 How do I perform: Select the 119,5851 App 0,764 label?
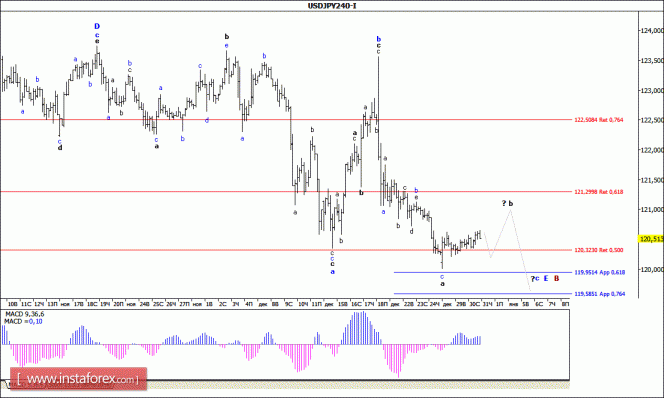[600, 293]
